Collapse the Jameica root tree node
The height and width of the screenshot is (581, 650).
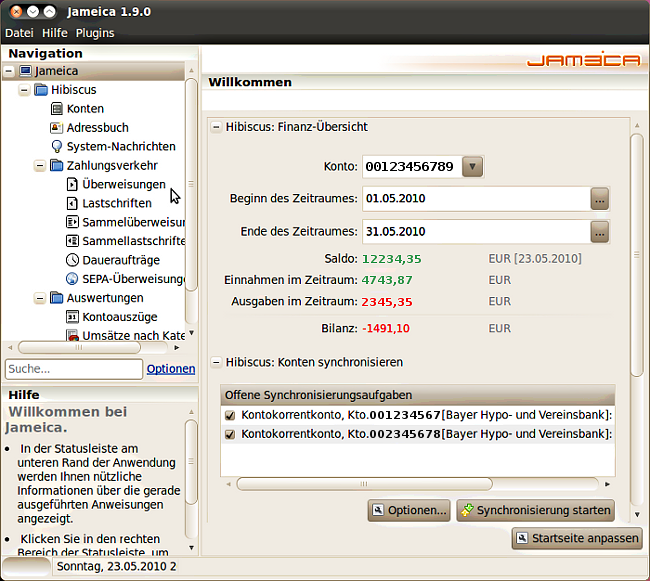pyautogui.click(x=8, y=71)
